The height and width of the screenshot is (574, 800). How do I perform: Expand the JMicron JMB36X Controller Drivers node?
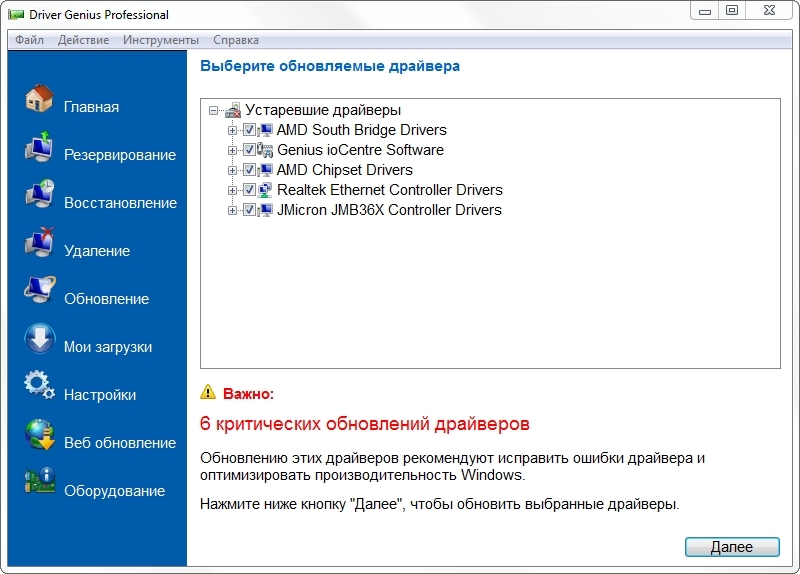pos(233,210)
